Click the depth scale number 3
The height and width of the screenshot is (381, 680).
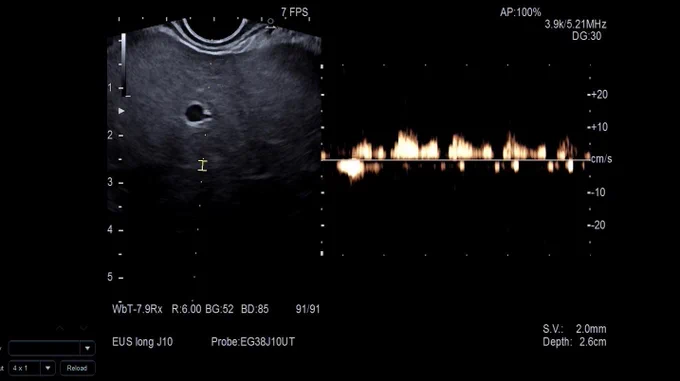110,182
